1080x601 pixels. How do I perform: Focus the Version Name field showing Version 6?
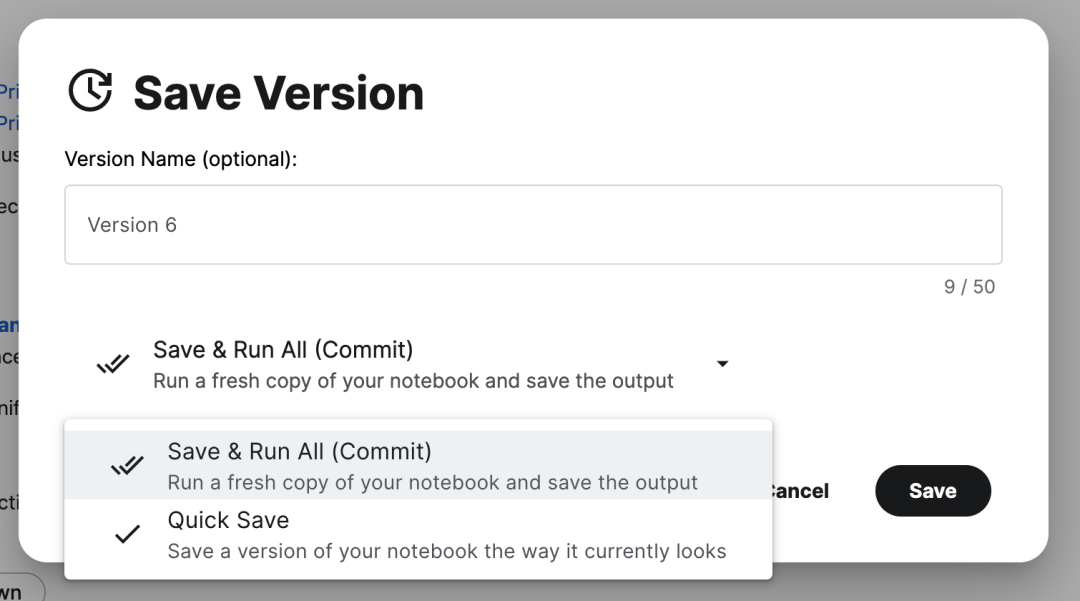click(x=533, y=224)
